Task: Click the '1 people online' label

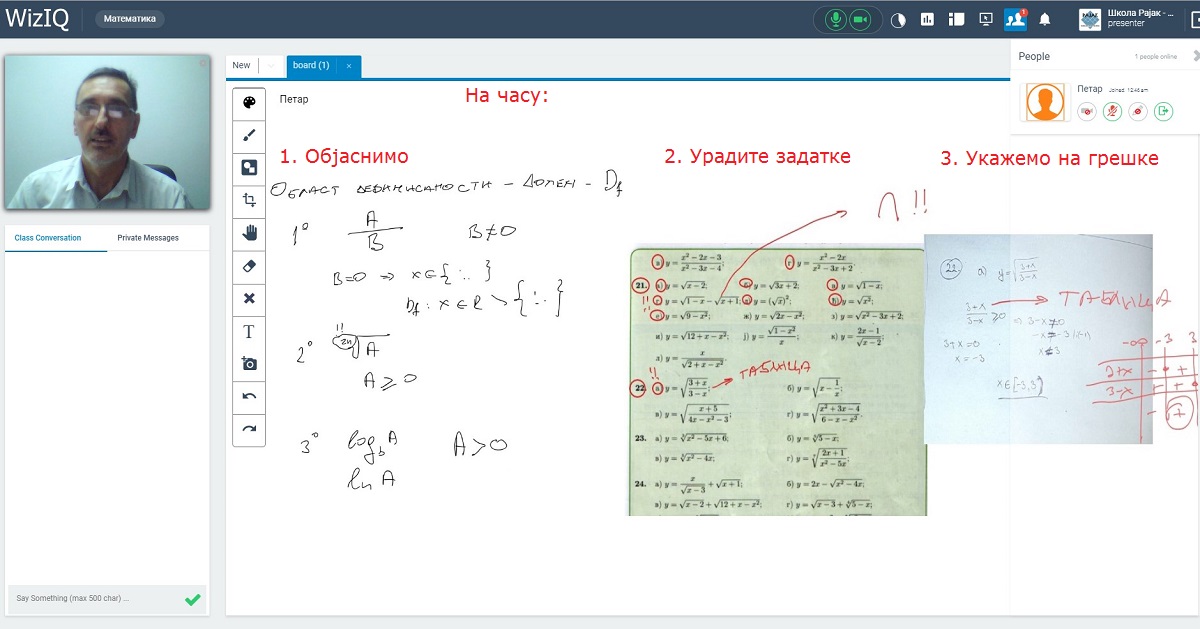Action: 1156,57
